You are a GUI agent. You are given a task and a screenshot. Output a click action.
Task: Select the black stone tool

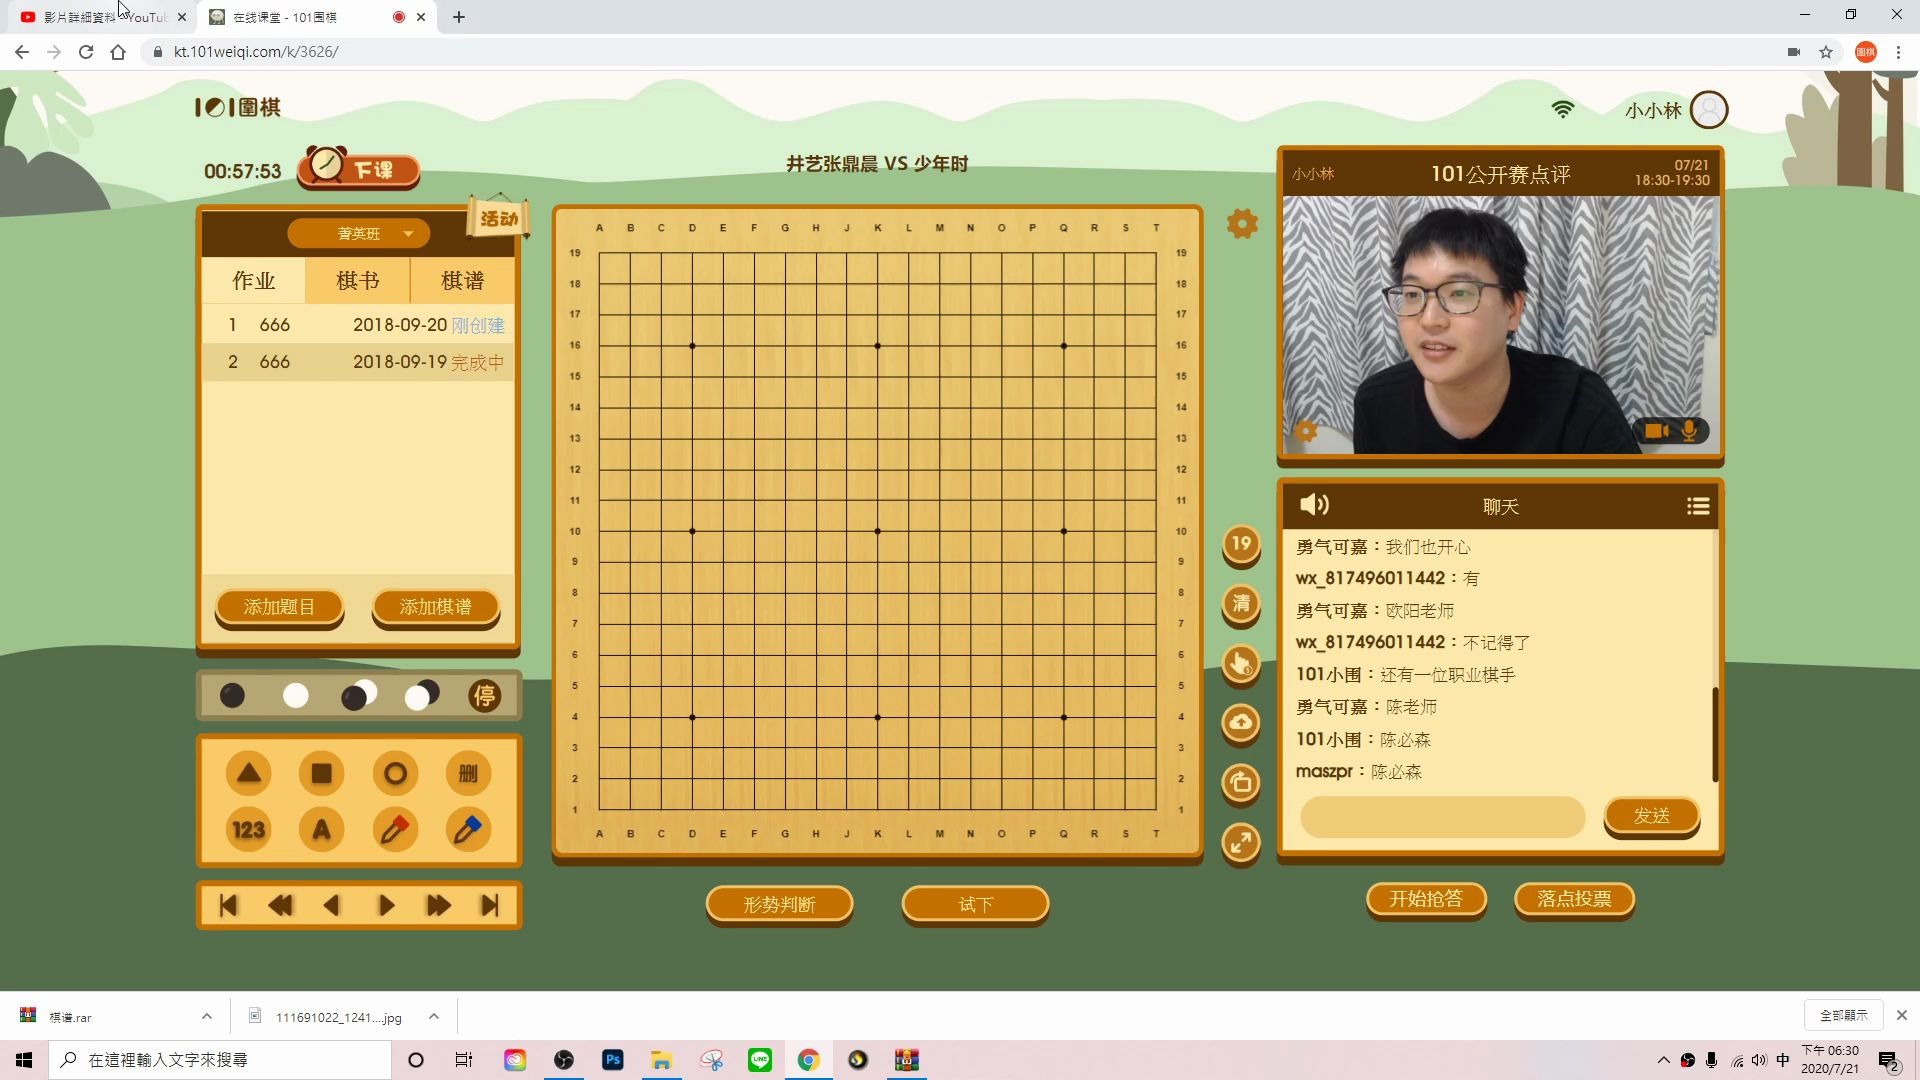point(232,696)
